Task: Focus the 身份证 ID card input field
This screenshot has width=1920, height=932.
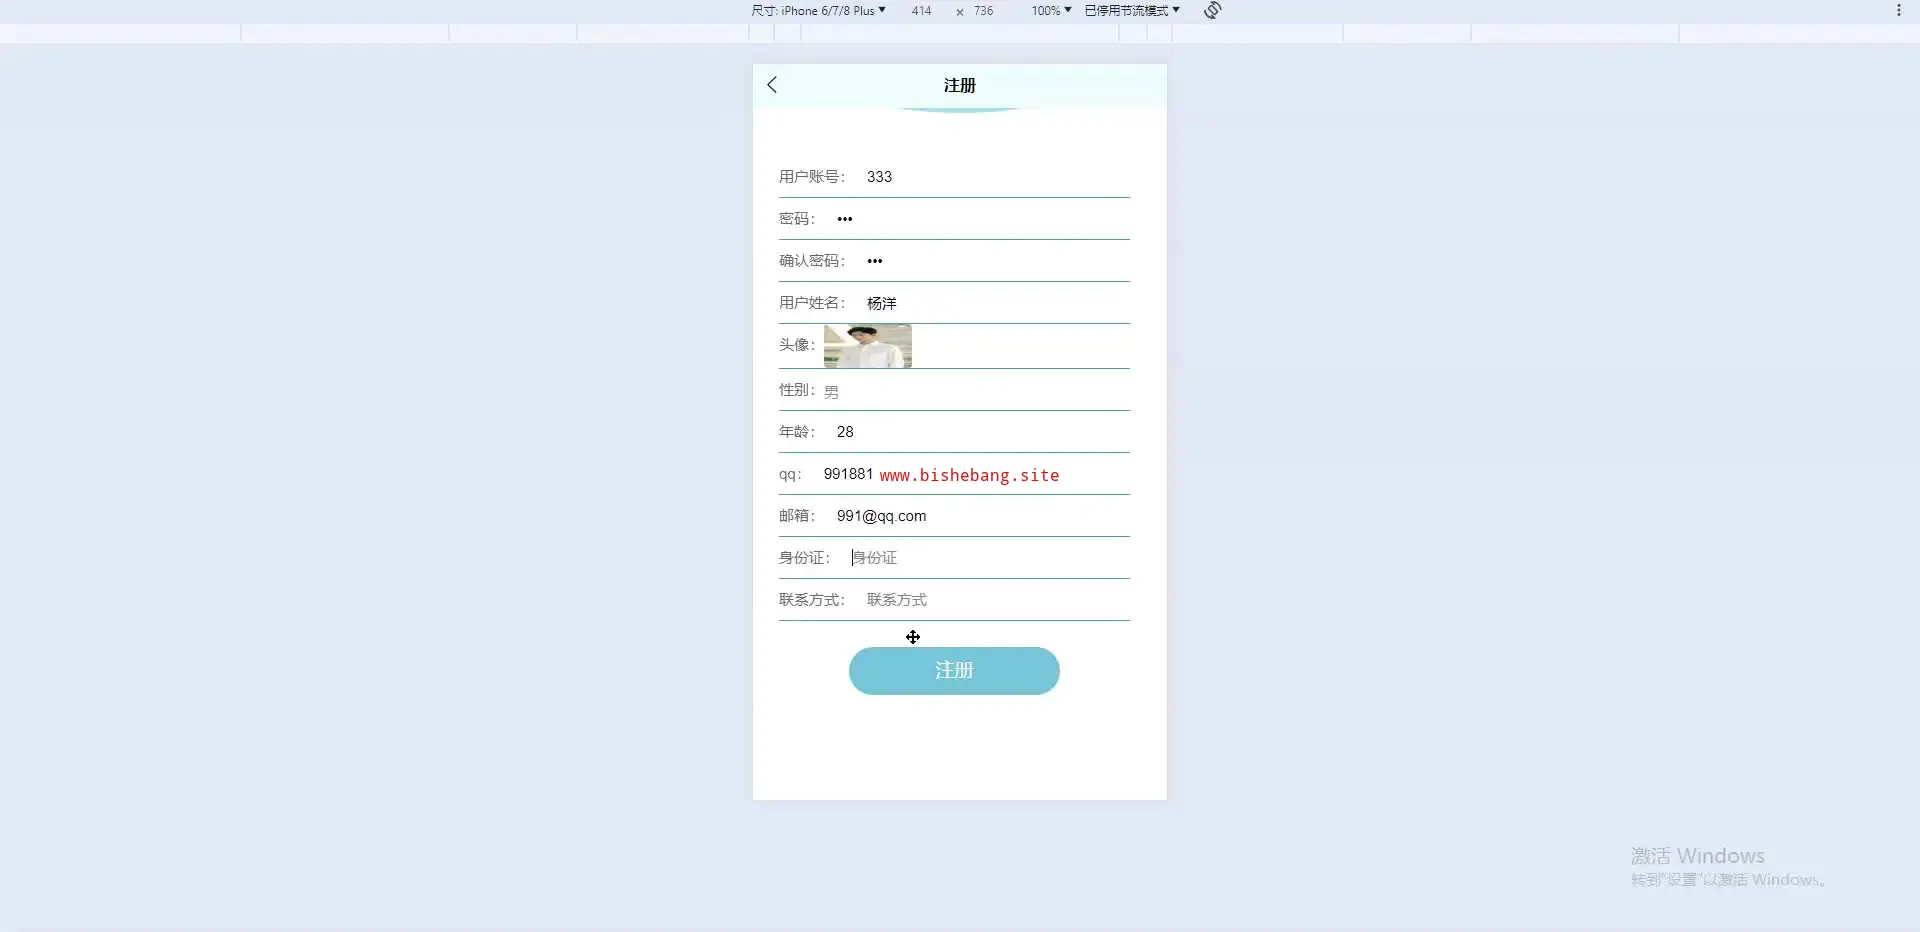Action: click(989, 558)
